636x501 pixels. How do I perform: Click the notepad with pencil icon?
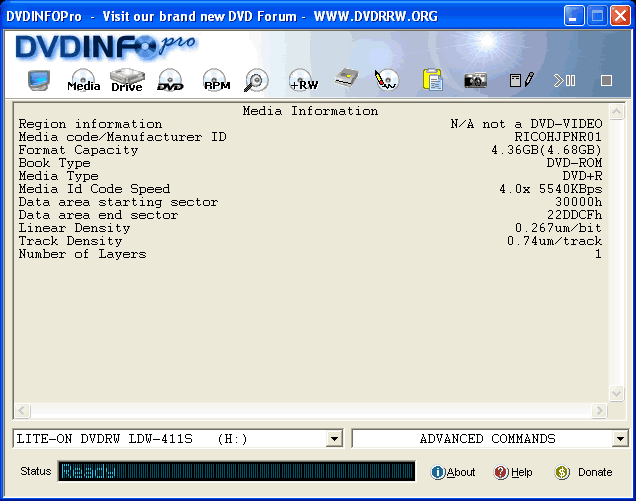[x=521, y=80]
